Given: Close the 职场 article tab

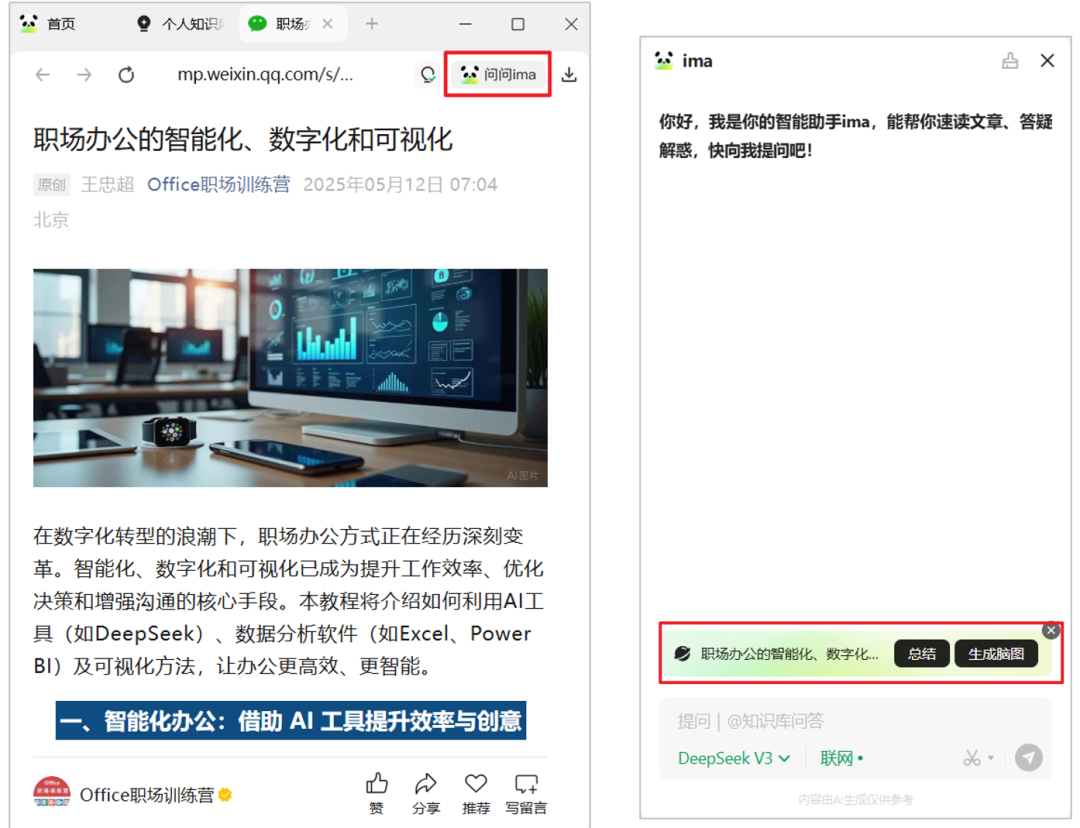Looking at the screenshot, I should click(328, 24).
